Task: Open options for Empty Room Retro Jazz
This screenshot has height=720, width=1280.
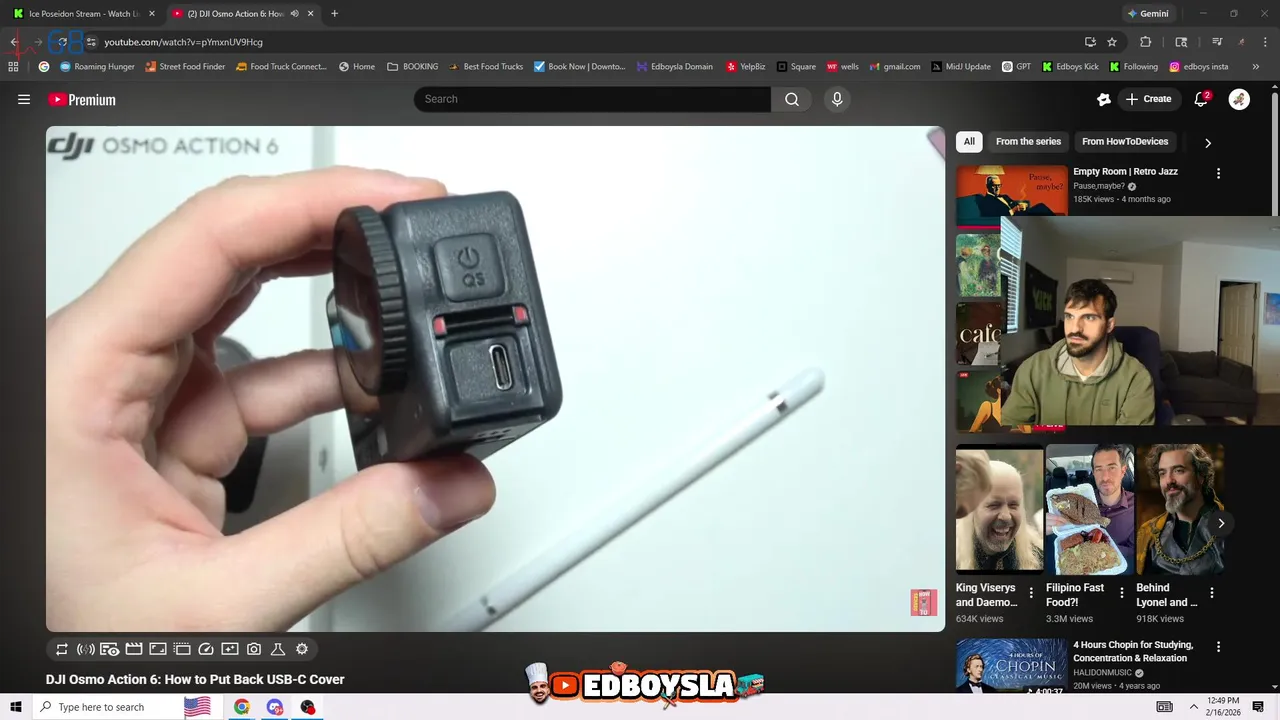Action: point(1218,173)
